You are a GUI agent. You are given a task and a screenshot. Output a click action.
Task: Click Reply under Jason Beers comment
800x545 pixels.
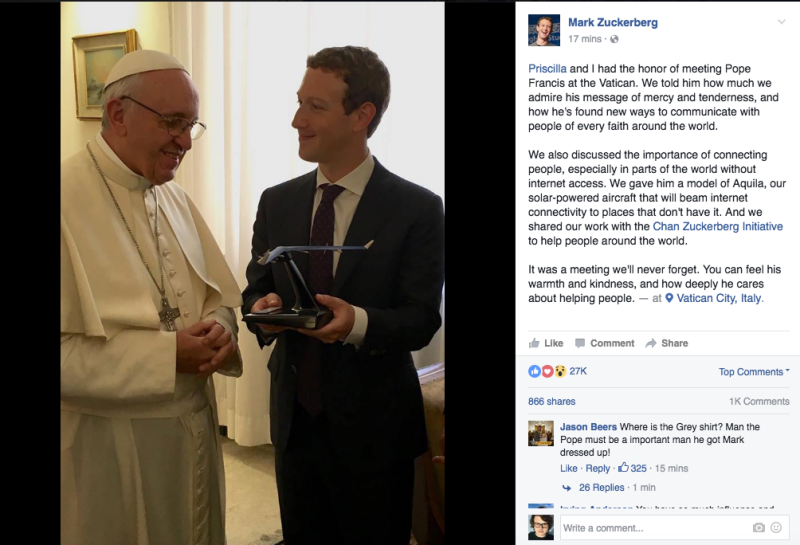(x=597, y=468)
